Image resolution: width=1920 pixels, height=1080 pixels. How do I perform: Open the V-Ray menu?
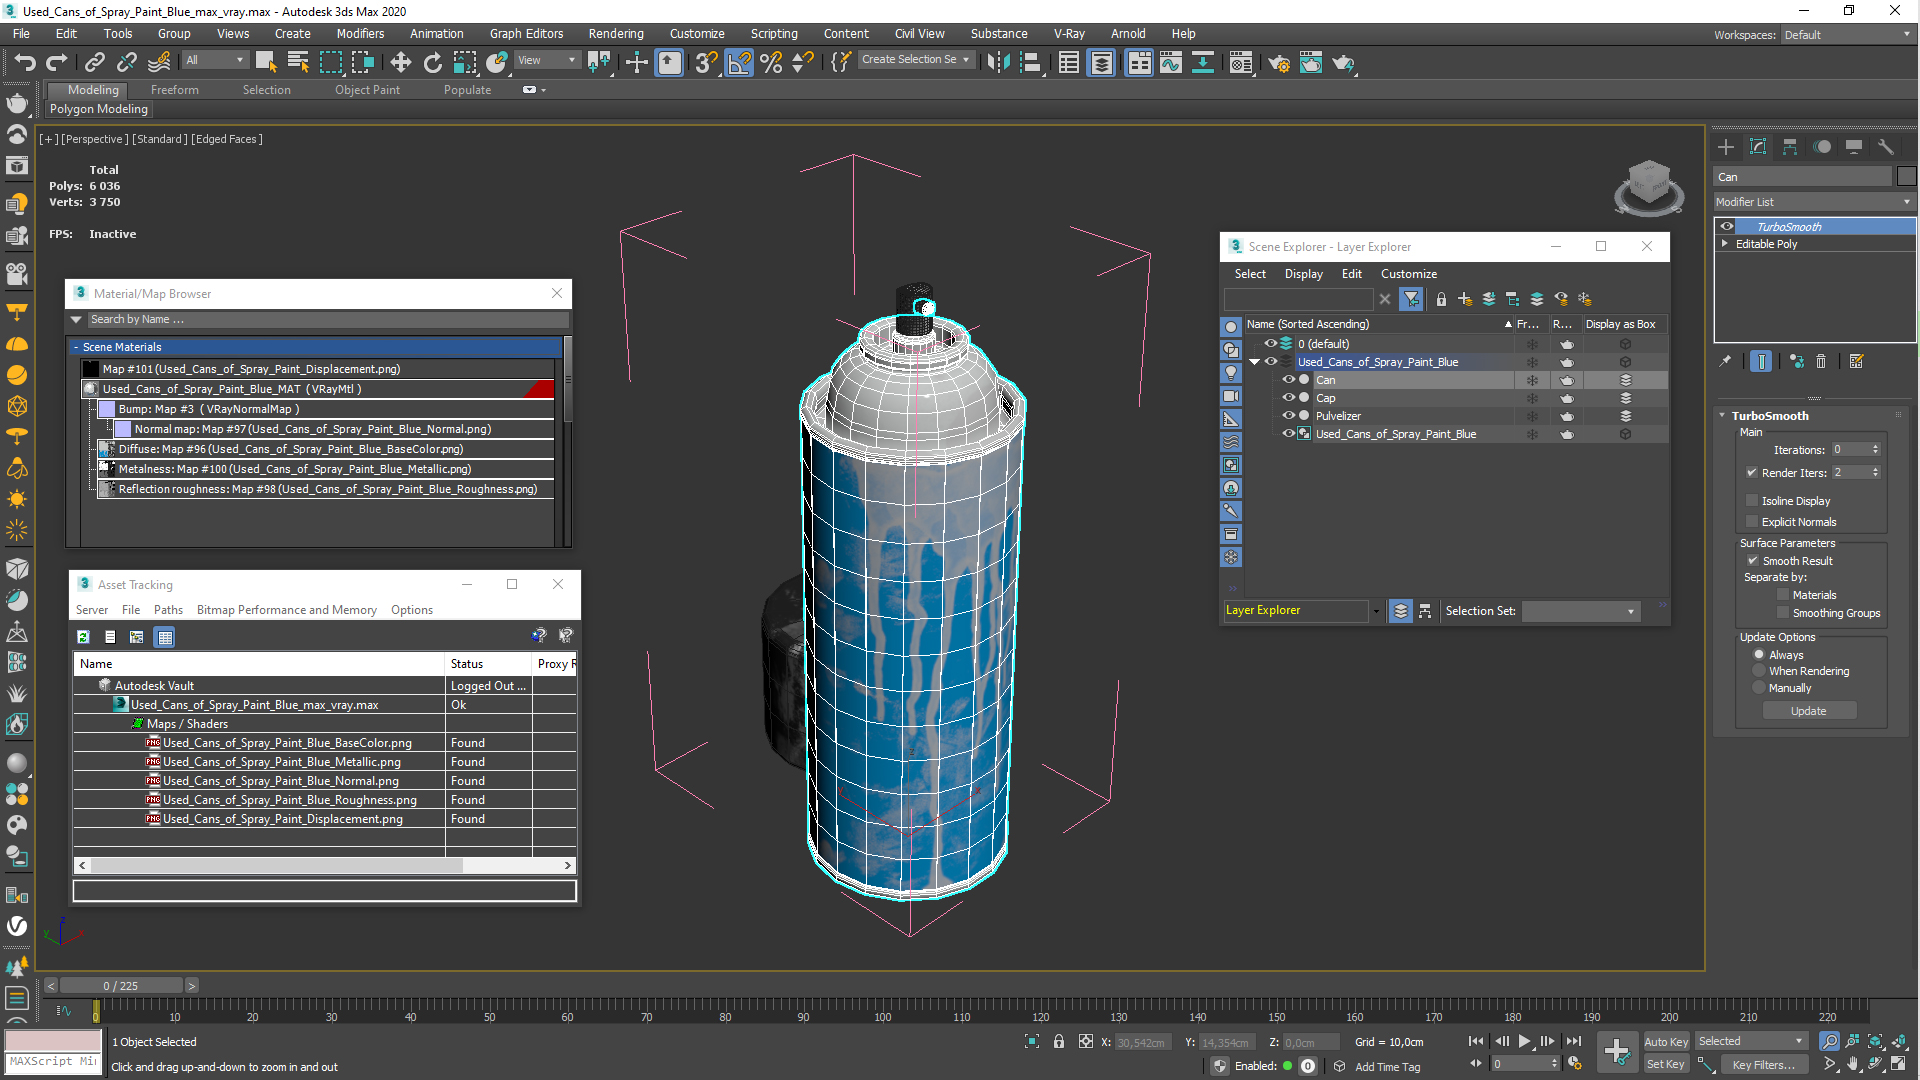pyautogui.click(x=1069, y=34)
